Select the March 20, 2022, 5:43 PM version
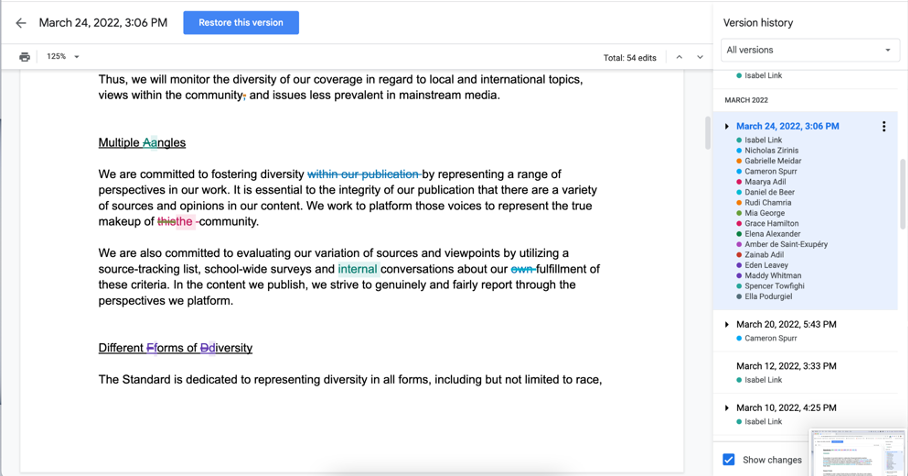908x476 pixels. pyautogui.click(x=786, y=324)
